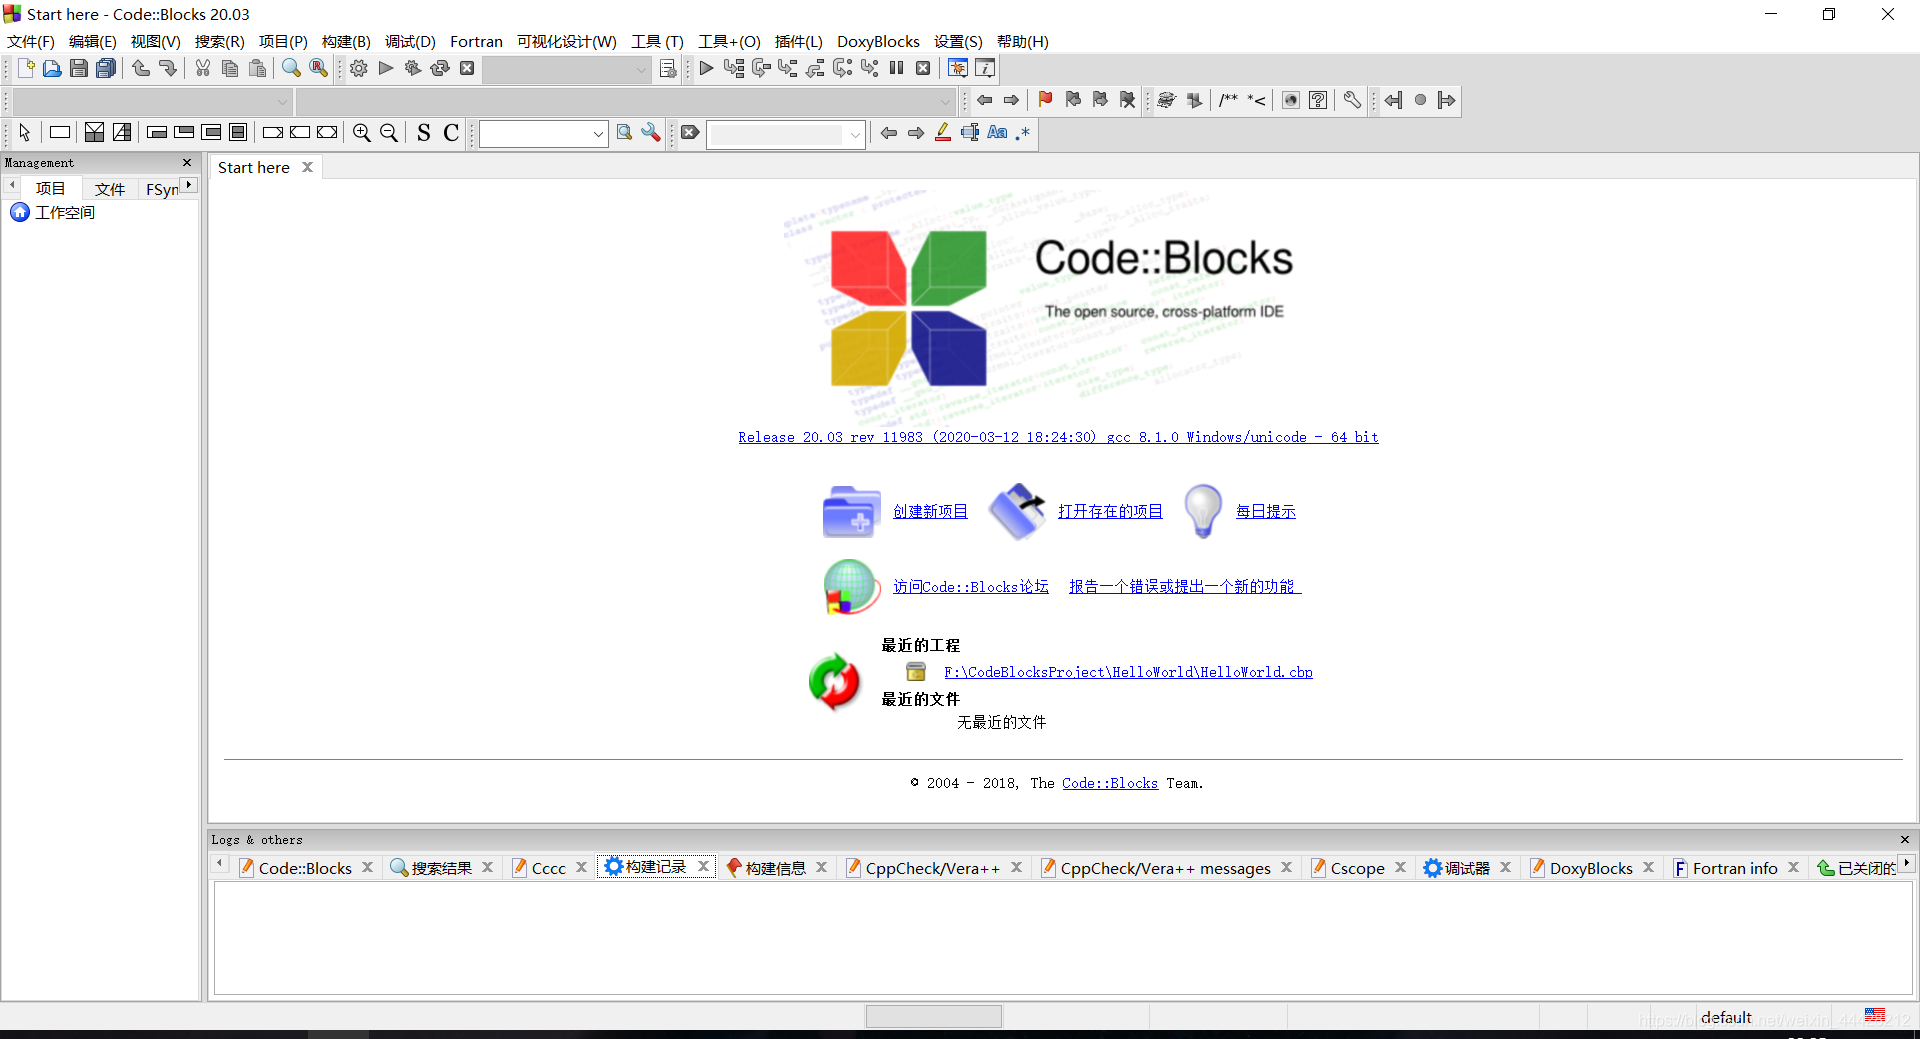Open the 访问Code::Blocks论坛 link
This screenshot has height=1039, width=1920.
pos(970,586)
